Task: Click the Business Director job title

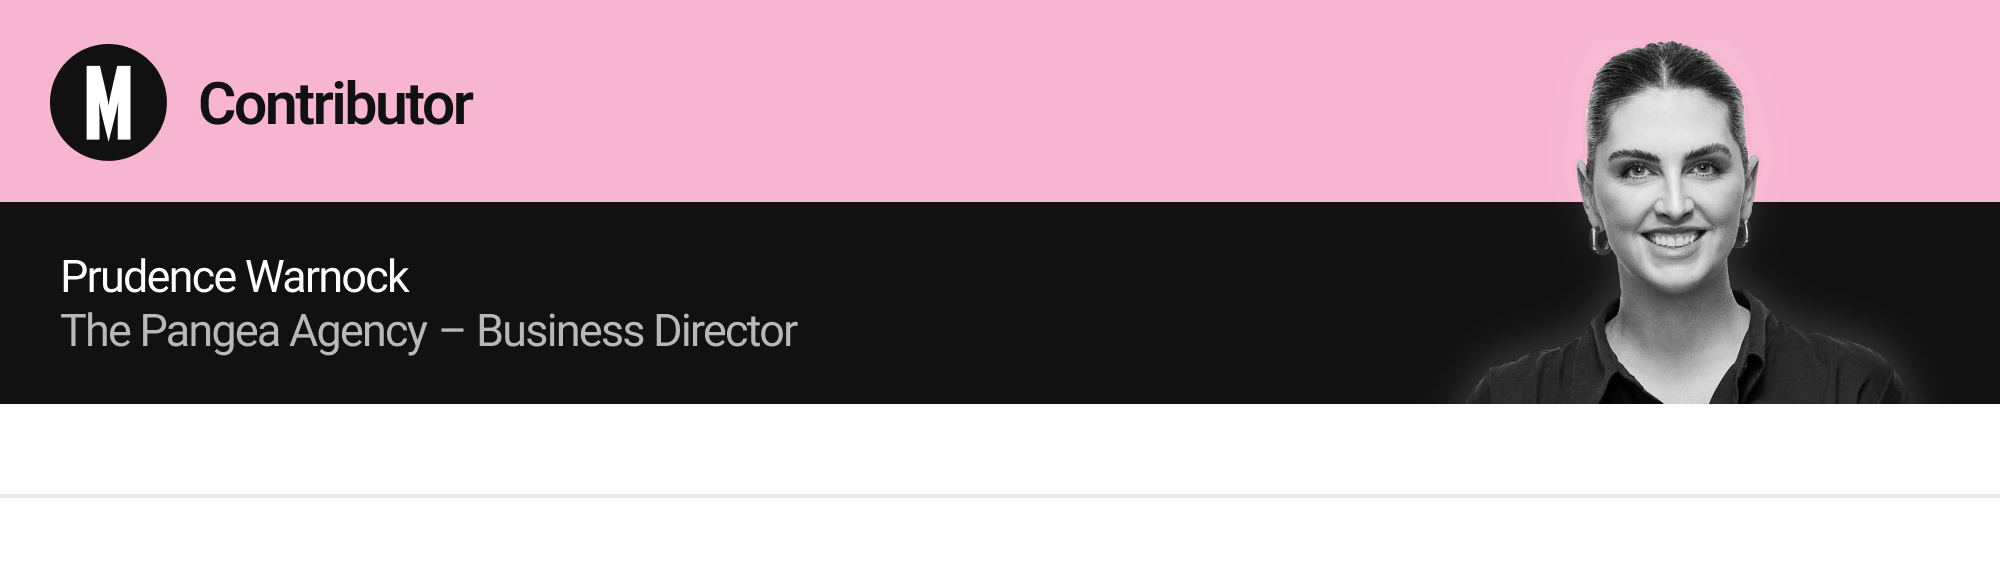Action: click(x=637, y=331)
